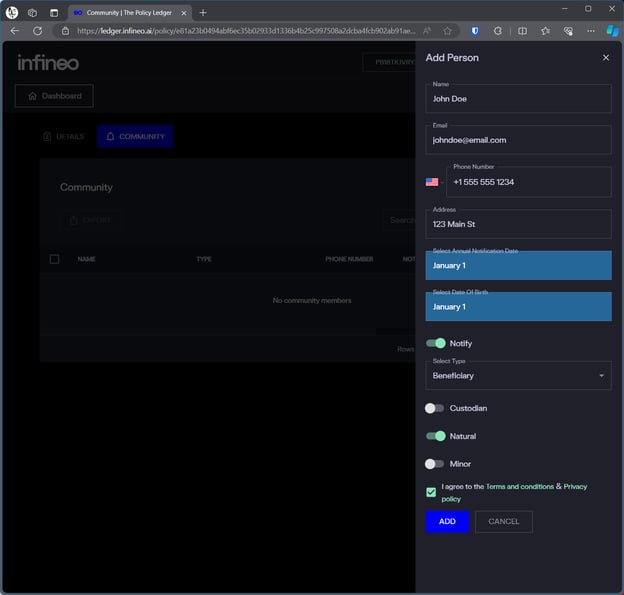Click the Email input field
624x595 pixels.
pyautogui.click(x=518, y=140)
